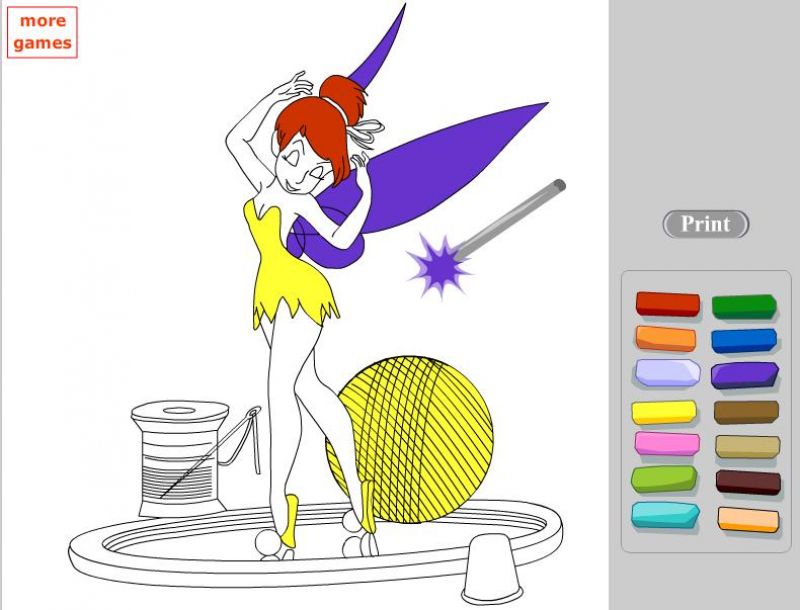Click the 'more games' link
The image size is (800, 610).
coord(42,32)
